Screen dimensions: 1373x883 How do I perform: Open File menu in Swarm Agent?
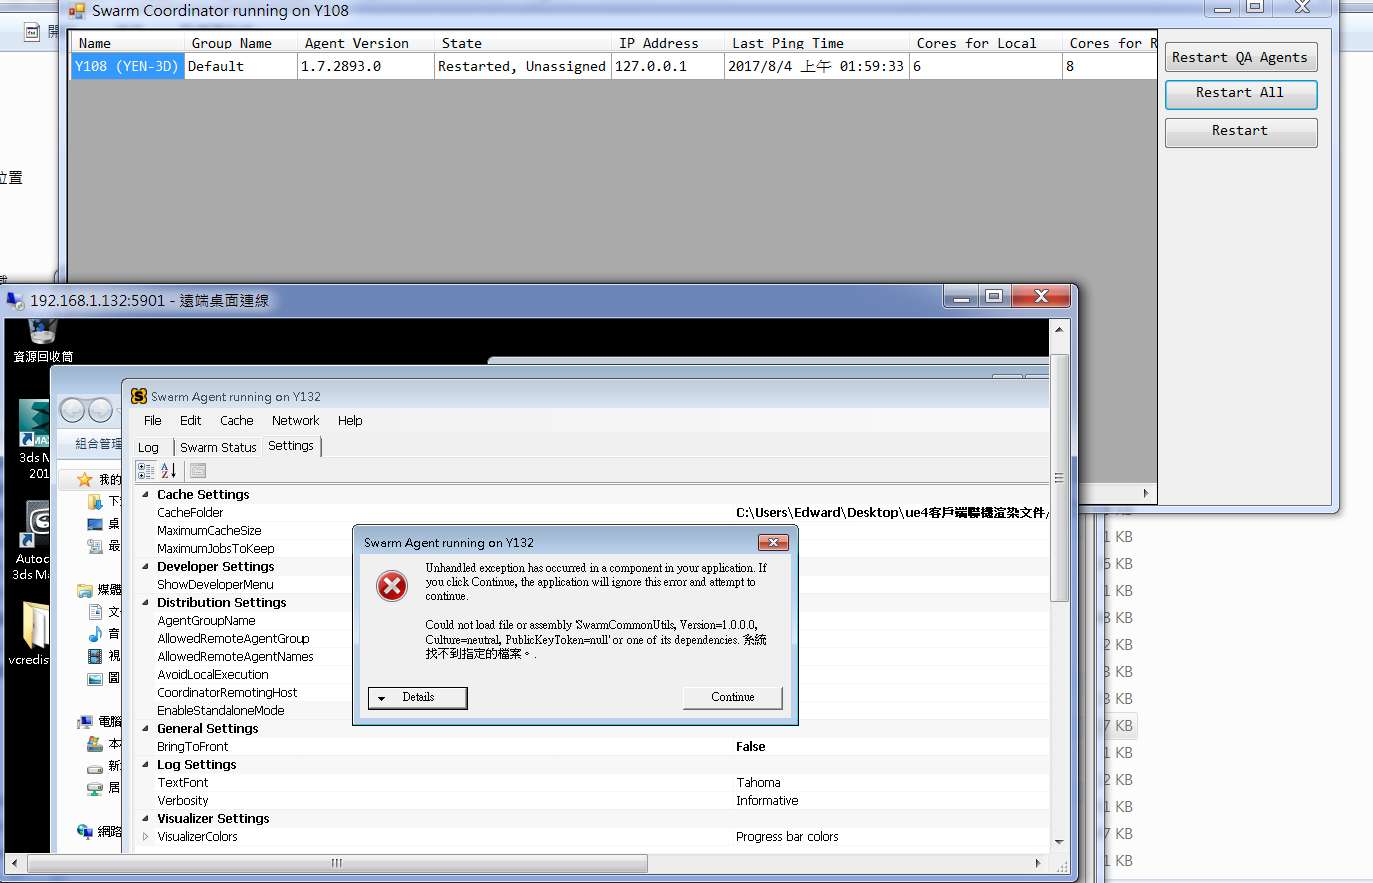pyautogui.click(x=152, y=421)
